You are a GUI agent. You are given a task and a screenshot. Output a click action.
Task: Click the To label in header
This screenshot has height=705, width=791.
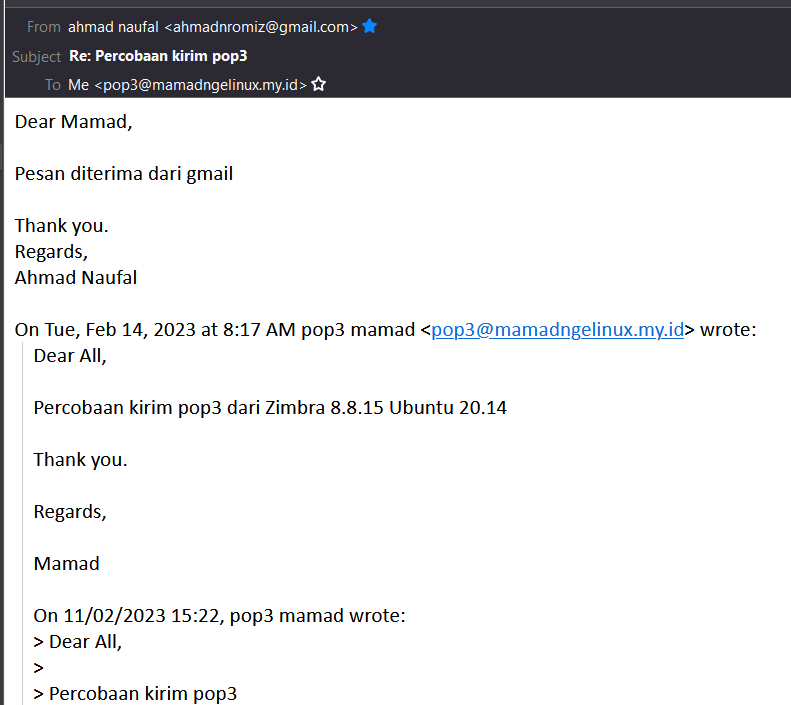coord(52,85)
